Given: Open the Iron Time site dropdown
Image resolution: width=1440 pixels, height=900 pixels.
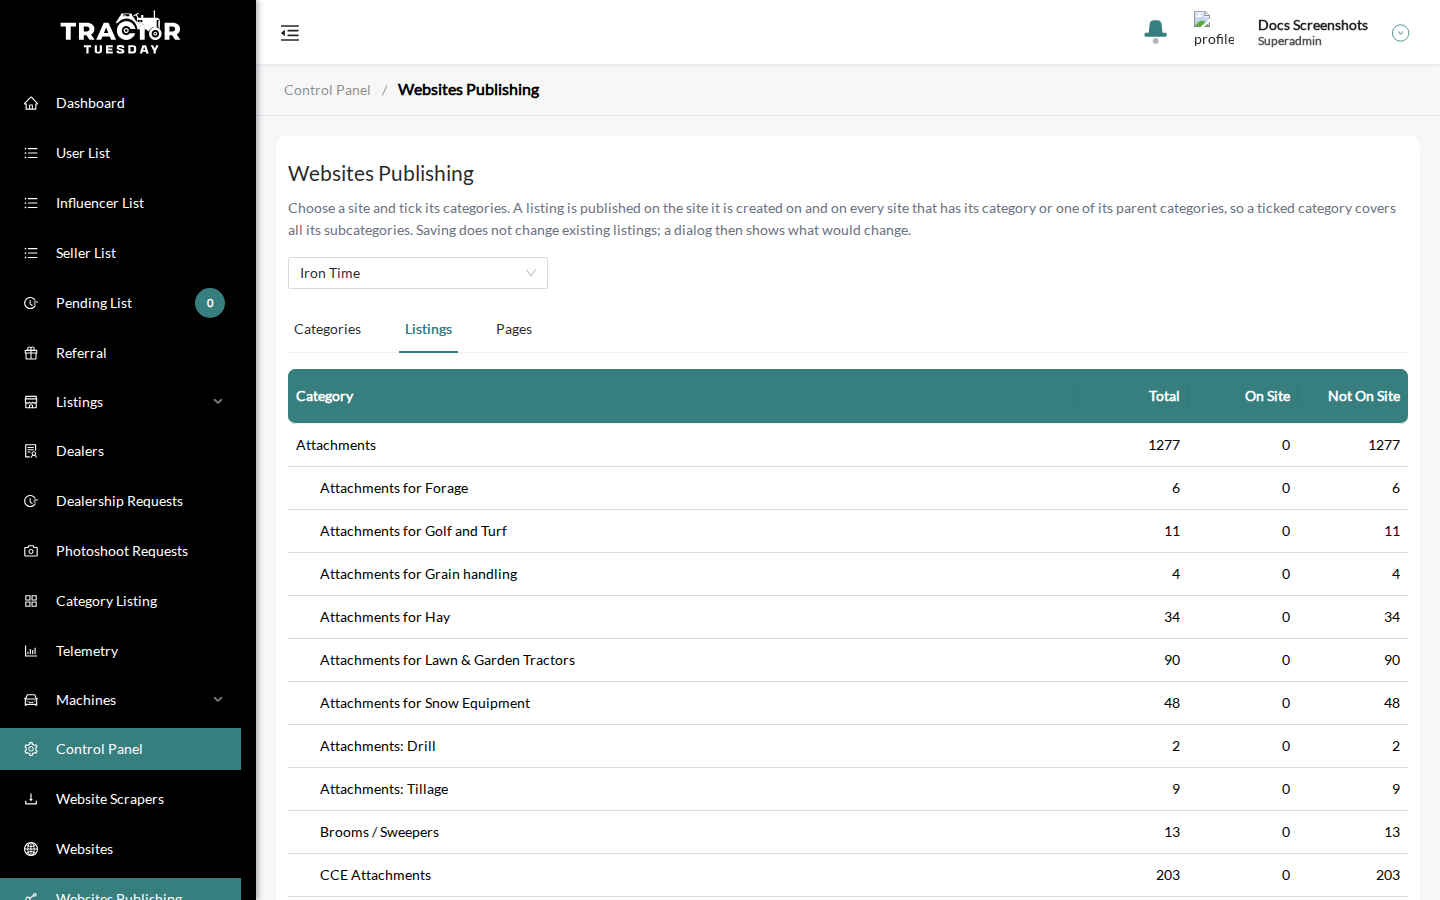Looking at the screenshot, I should point(418,273).
